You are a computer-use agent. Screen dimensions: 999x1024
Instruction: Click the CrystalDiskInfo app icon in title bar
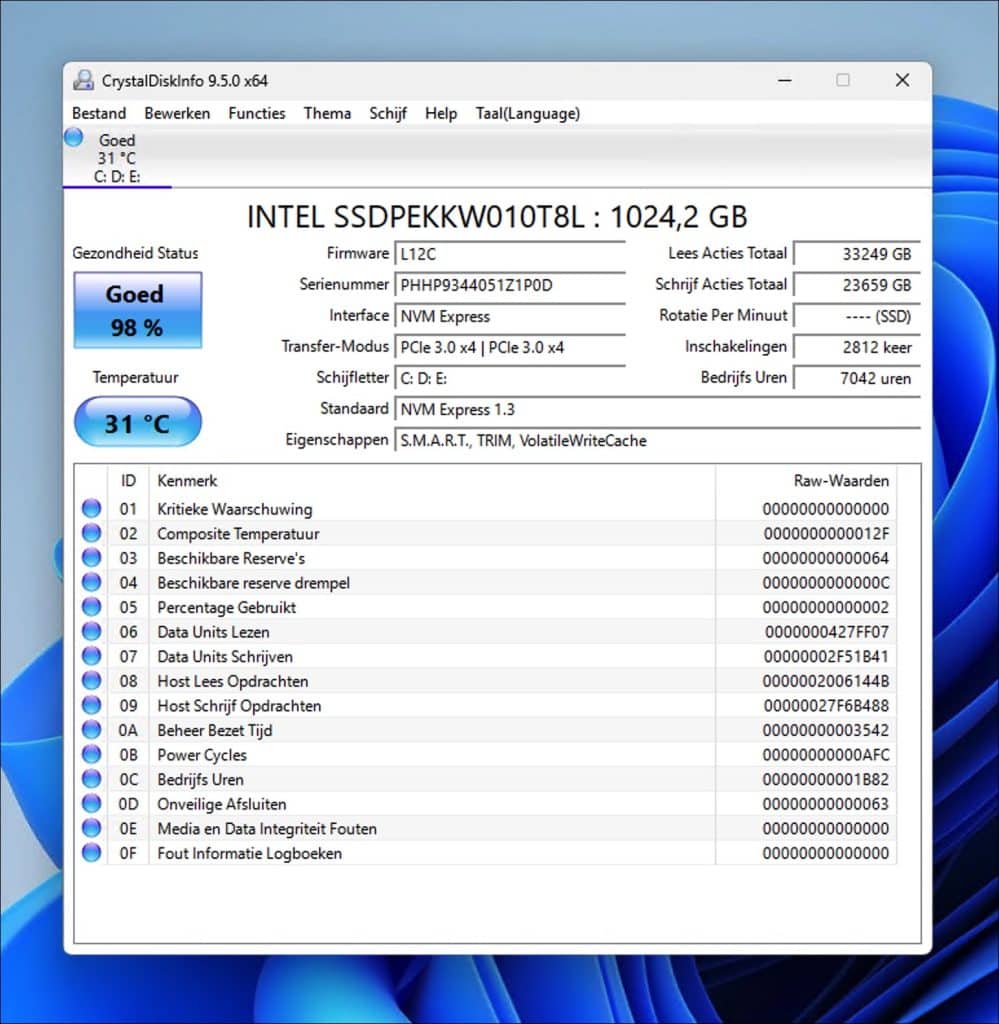click(x=84, y=80)
